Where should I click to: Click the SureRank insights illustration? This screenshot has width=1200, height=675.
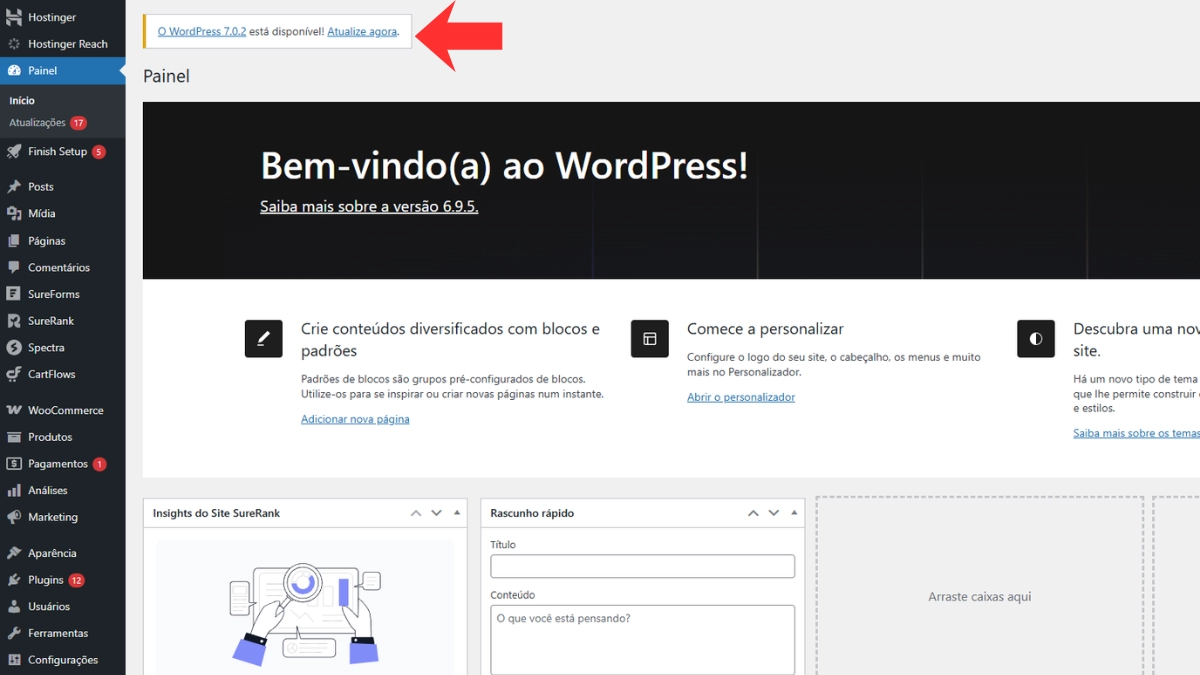click(x=305, y=608)
